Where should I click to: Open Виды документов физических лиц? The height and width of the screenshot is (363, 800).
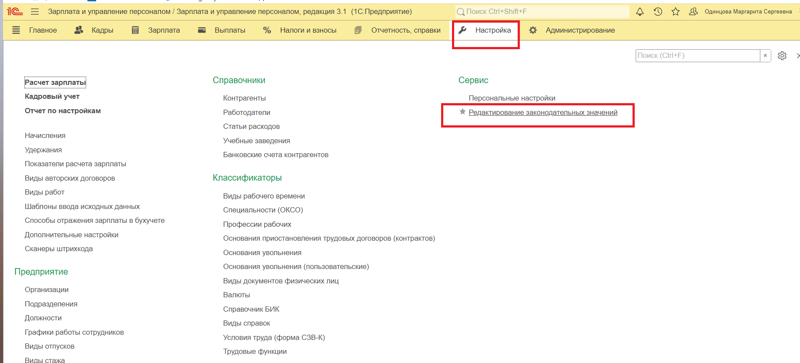(x=281, y=281)
